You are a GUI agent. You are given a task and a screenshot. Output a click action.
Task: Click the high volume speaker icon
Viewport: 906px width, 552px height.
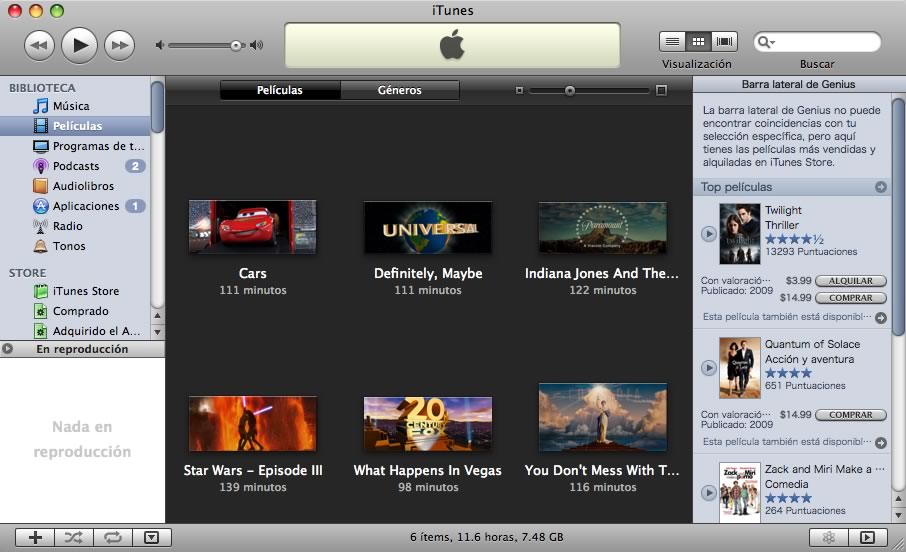tap(257, 45)
